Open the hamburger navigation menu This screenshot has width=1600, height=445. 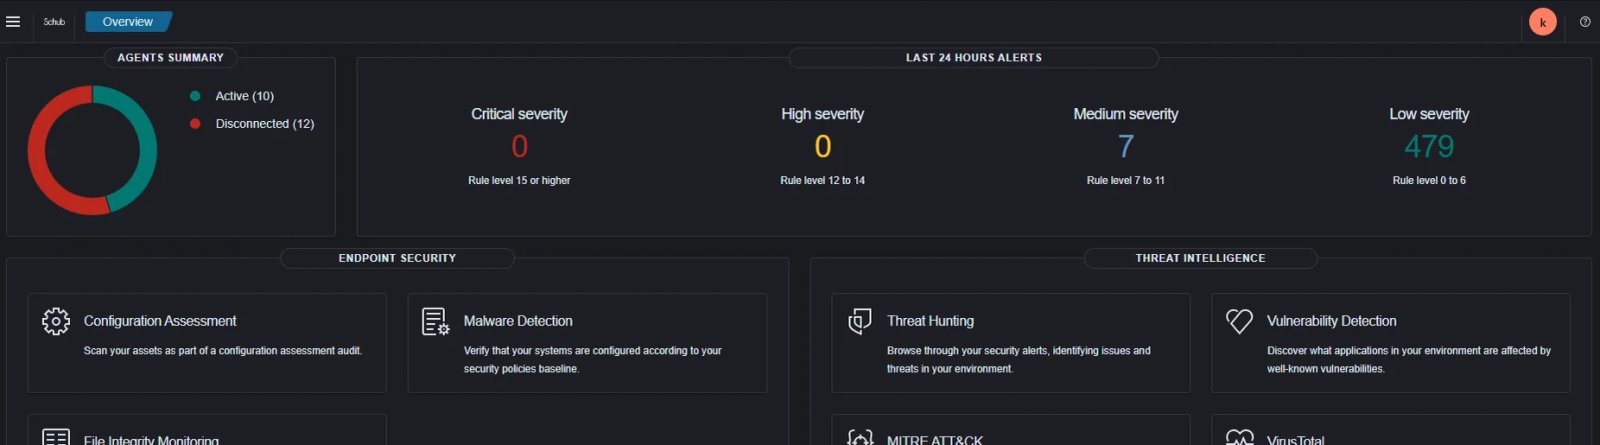pyautogui.click(x=13, y=21)
